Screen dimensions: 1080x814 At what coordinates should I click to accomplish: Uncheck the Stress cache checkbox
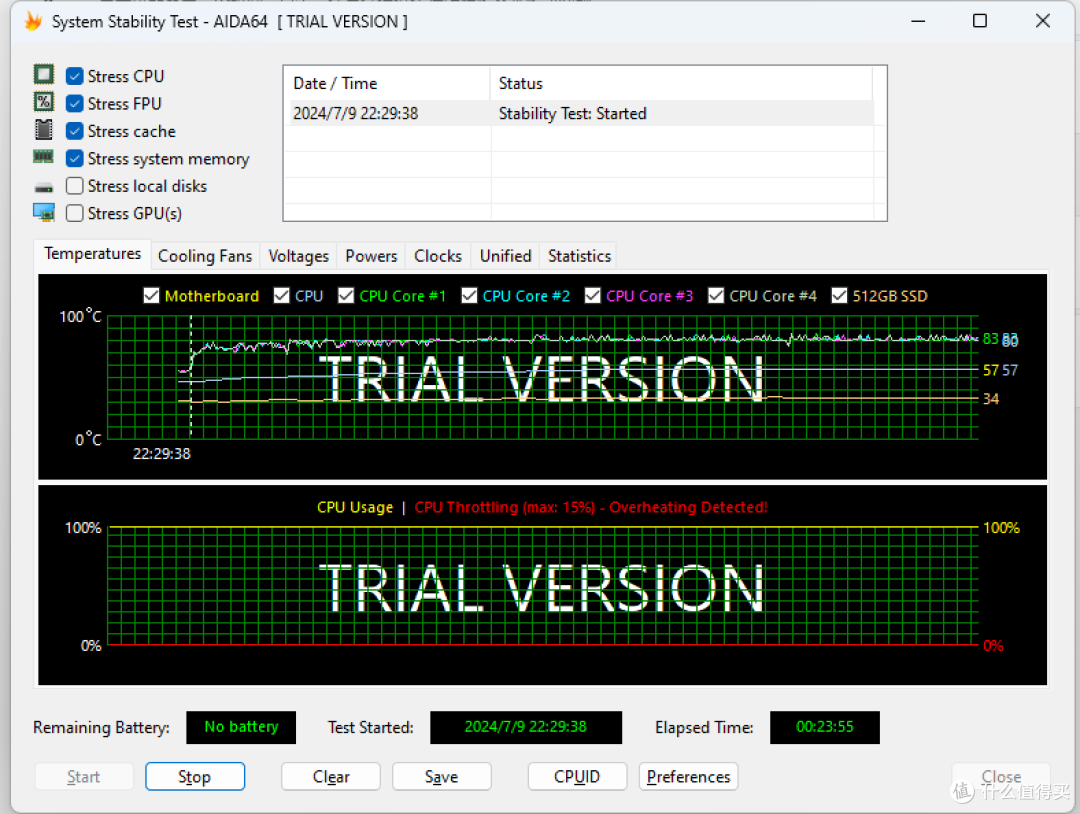[74, 131]
